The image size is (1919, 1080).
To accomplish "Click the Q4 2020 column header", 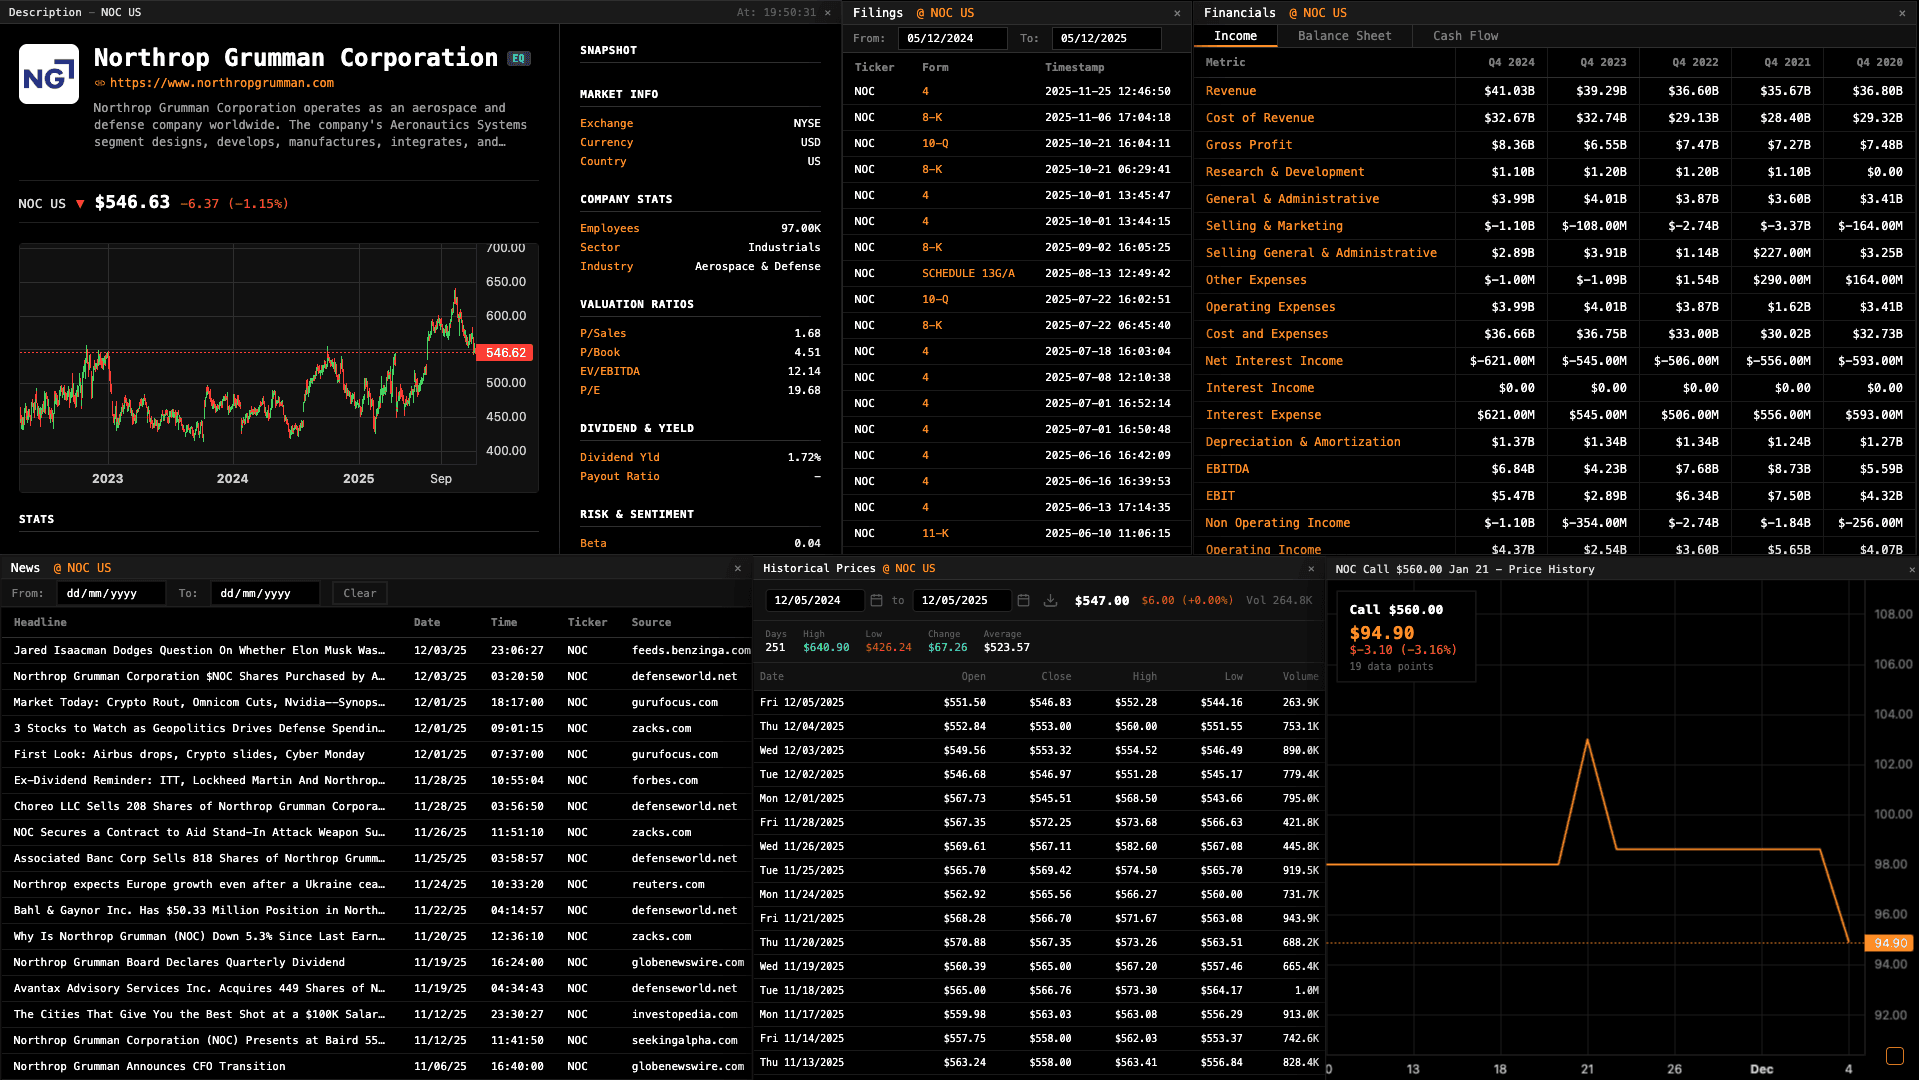I will coord(1878,62).
